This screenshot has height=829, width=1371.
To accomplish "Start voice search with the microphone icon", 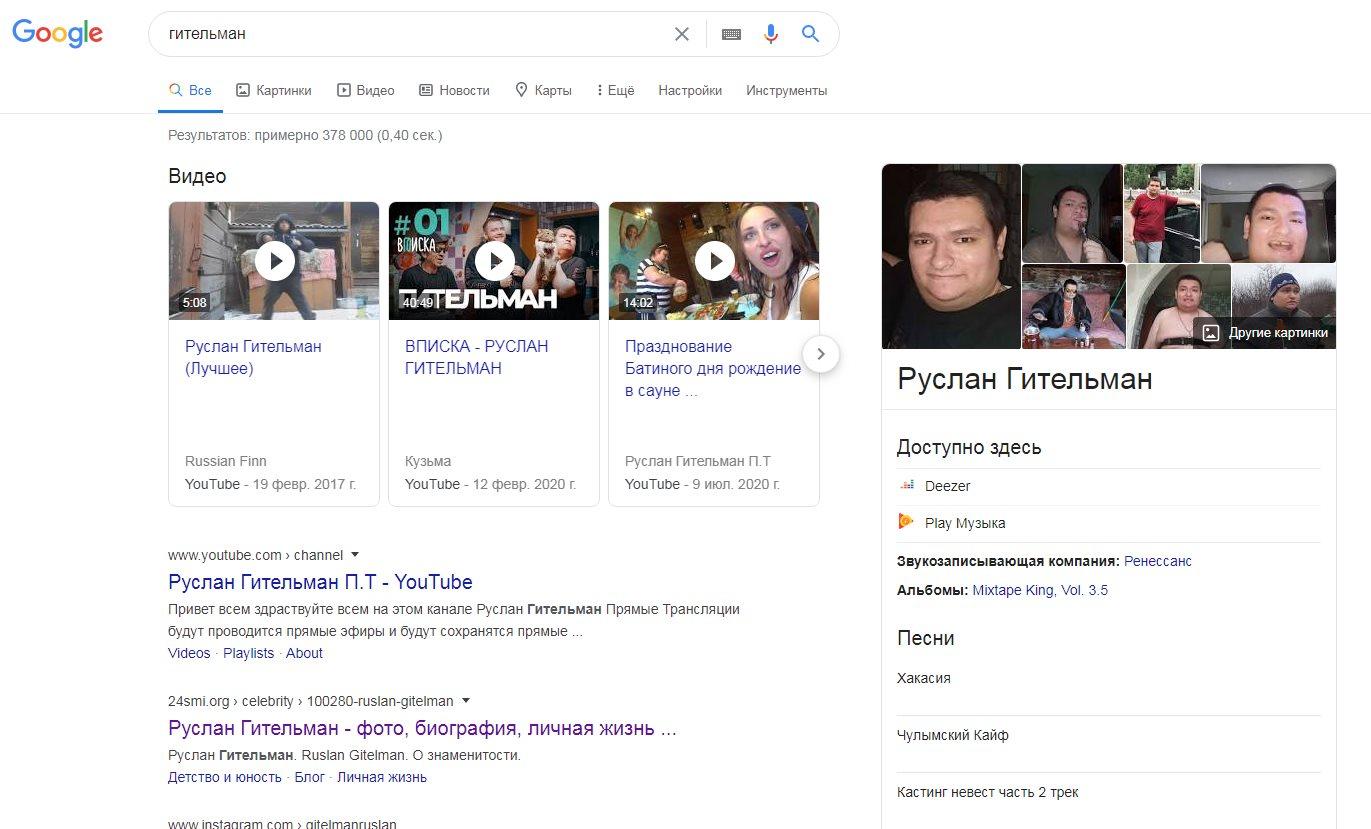I will point(770,34).
